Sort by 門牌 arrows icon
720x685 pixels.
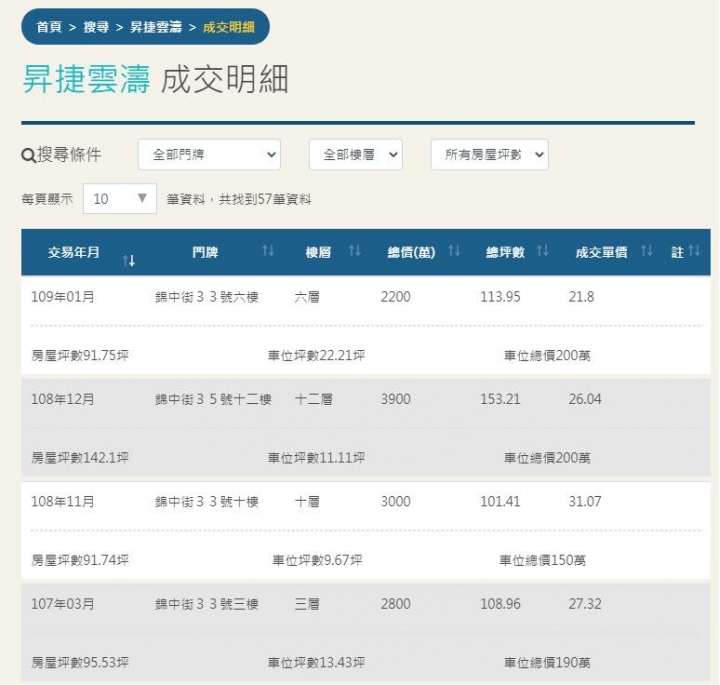click(x=268, y=251)
